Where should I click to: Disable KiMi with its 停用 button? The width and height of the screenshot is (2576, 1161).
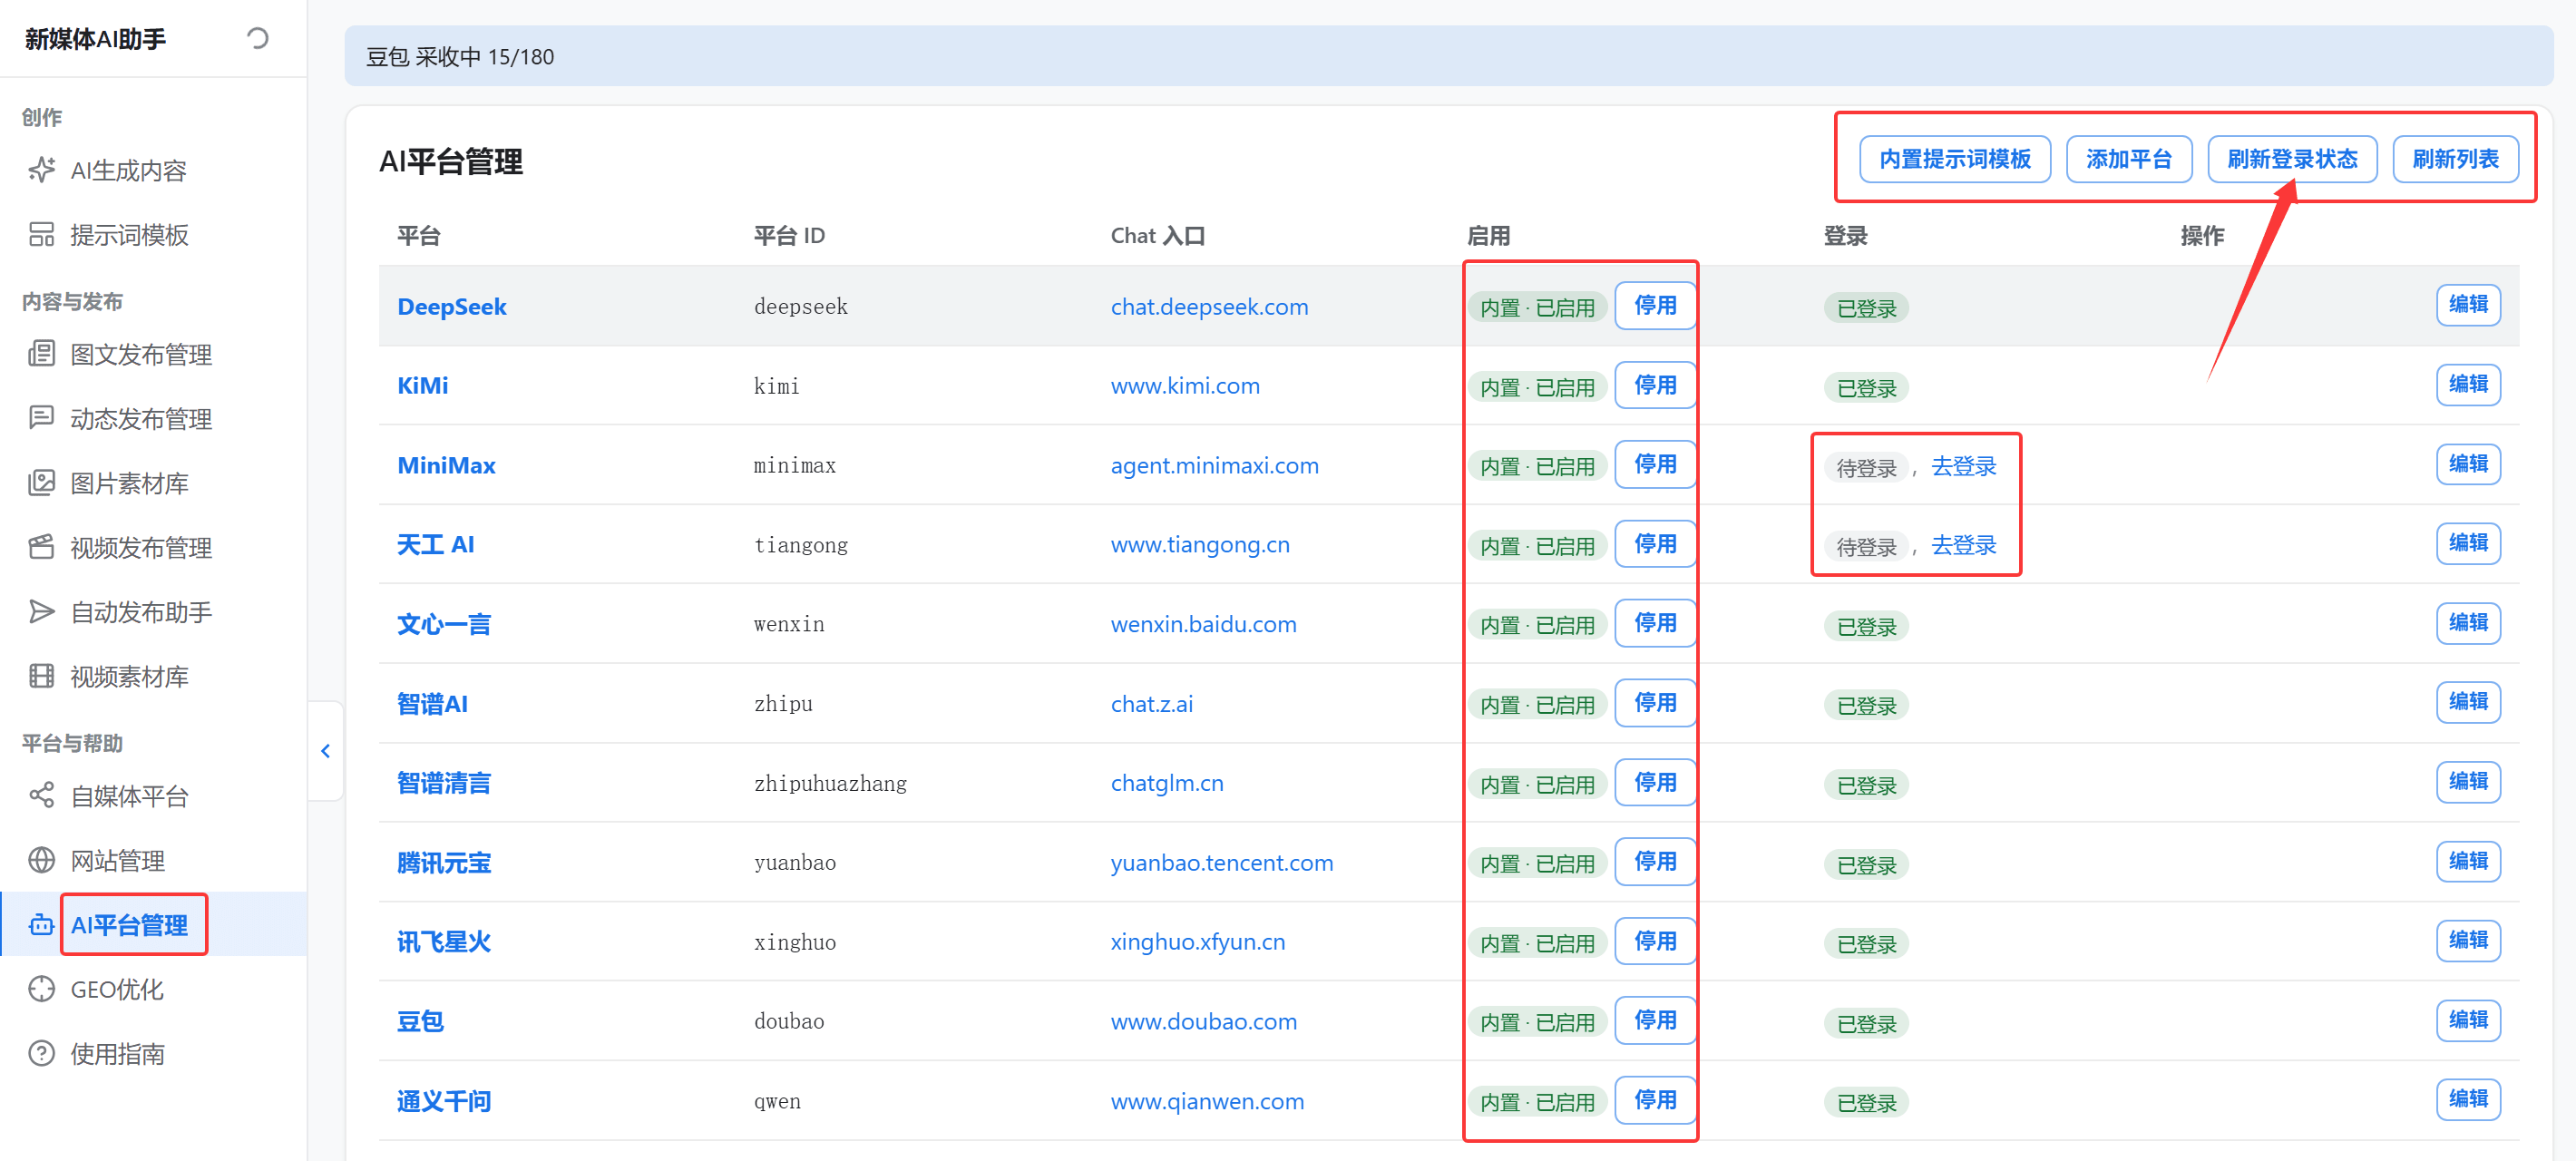coord(1655,386)
